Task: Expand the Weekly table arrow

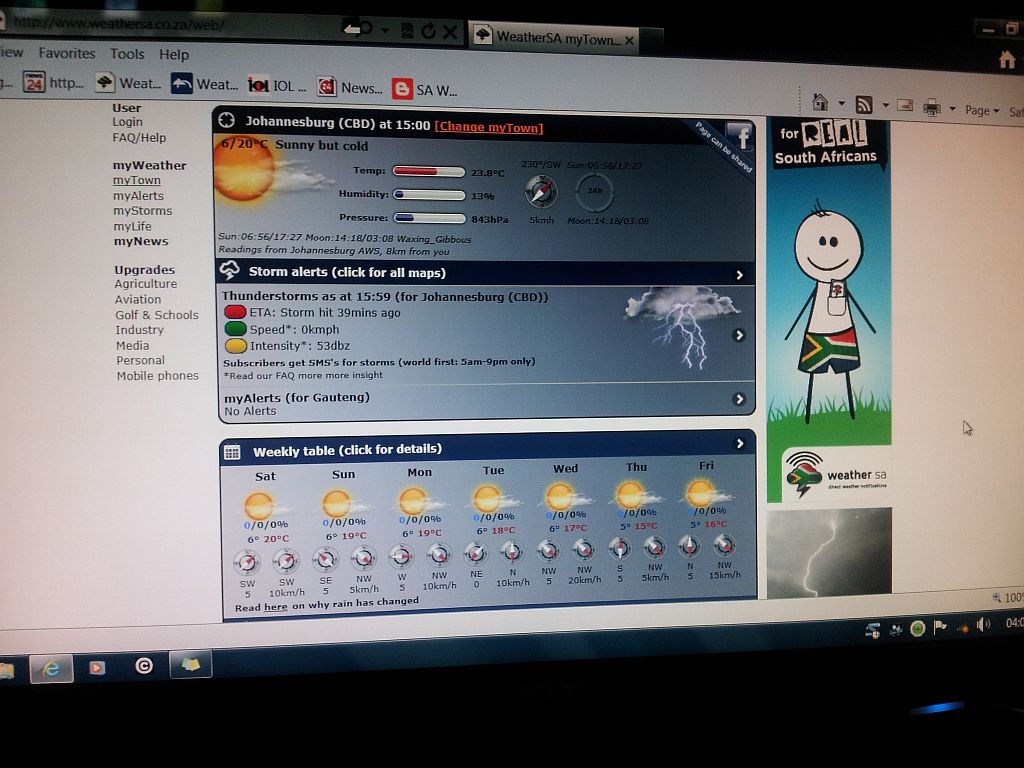Action: pyautogui.click(x=740, y=443)
